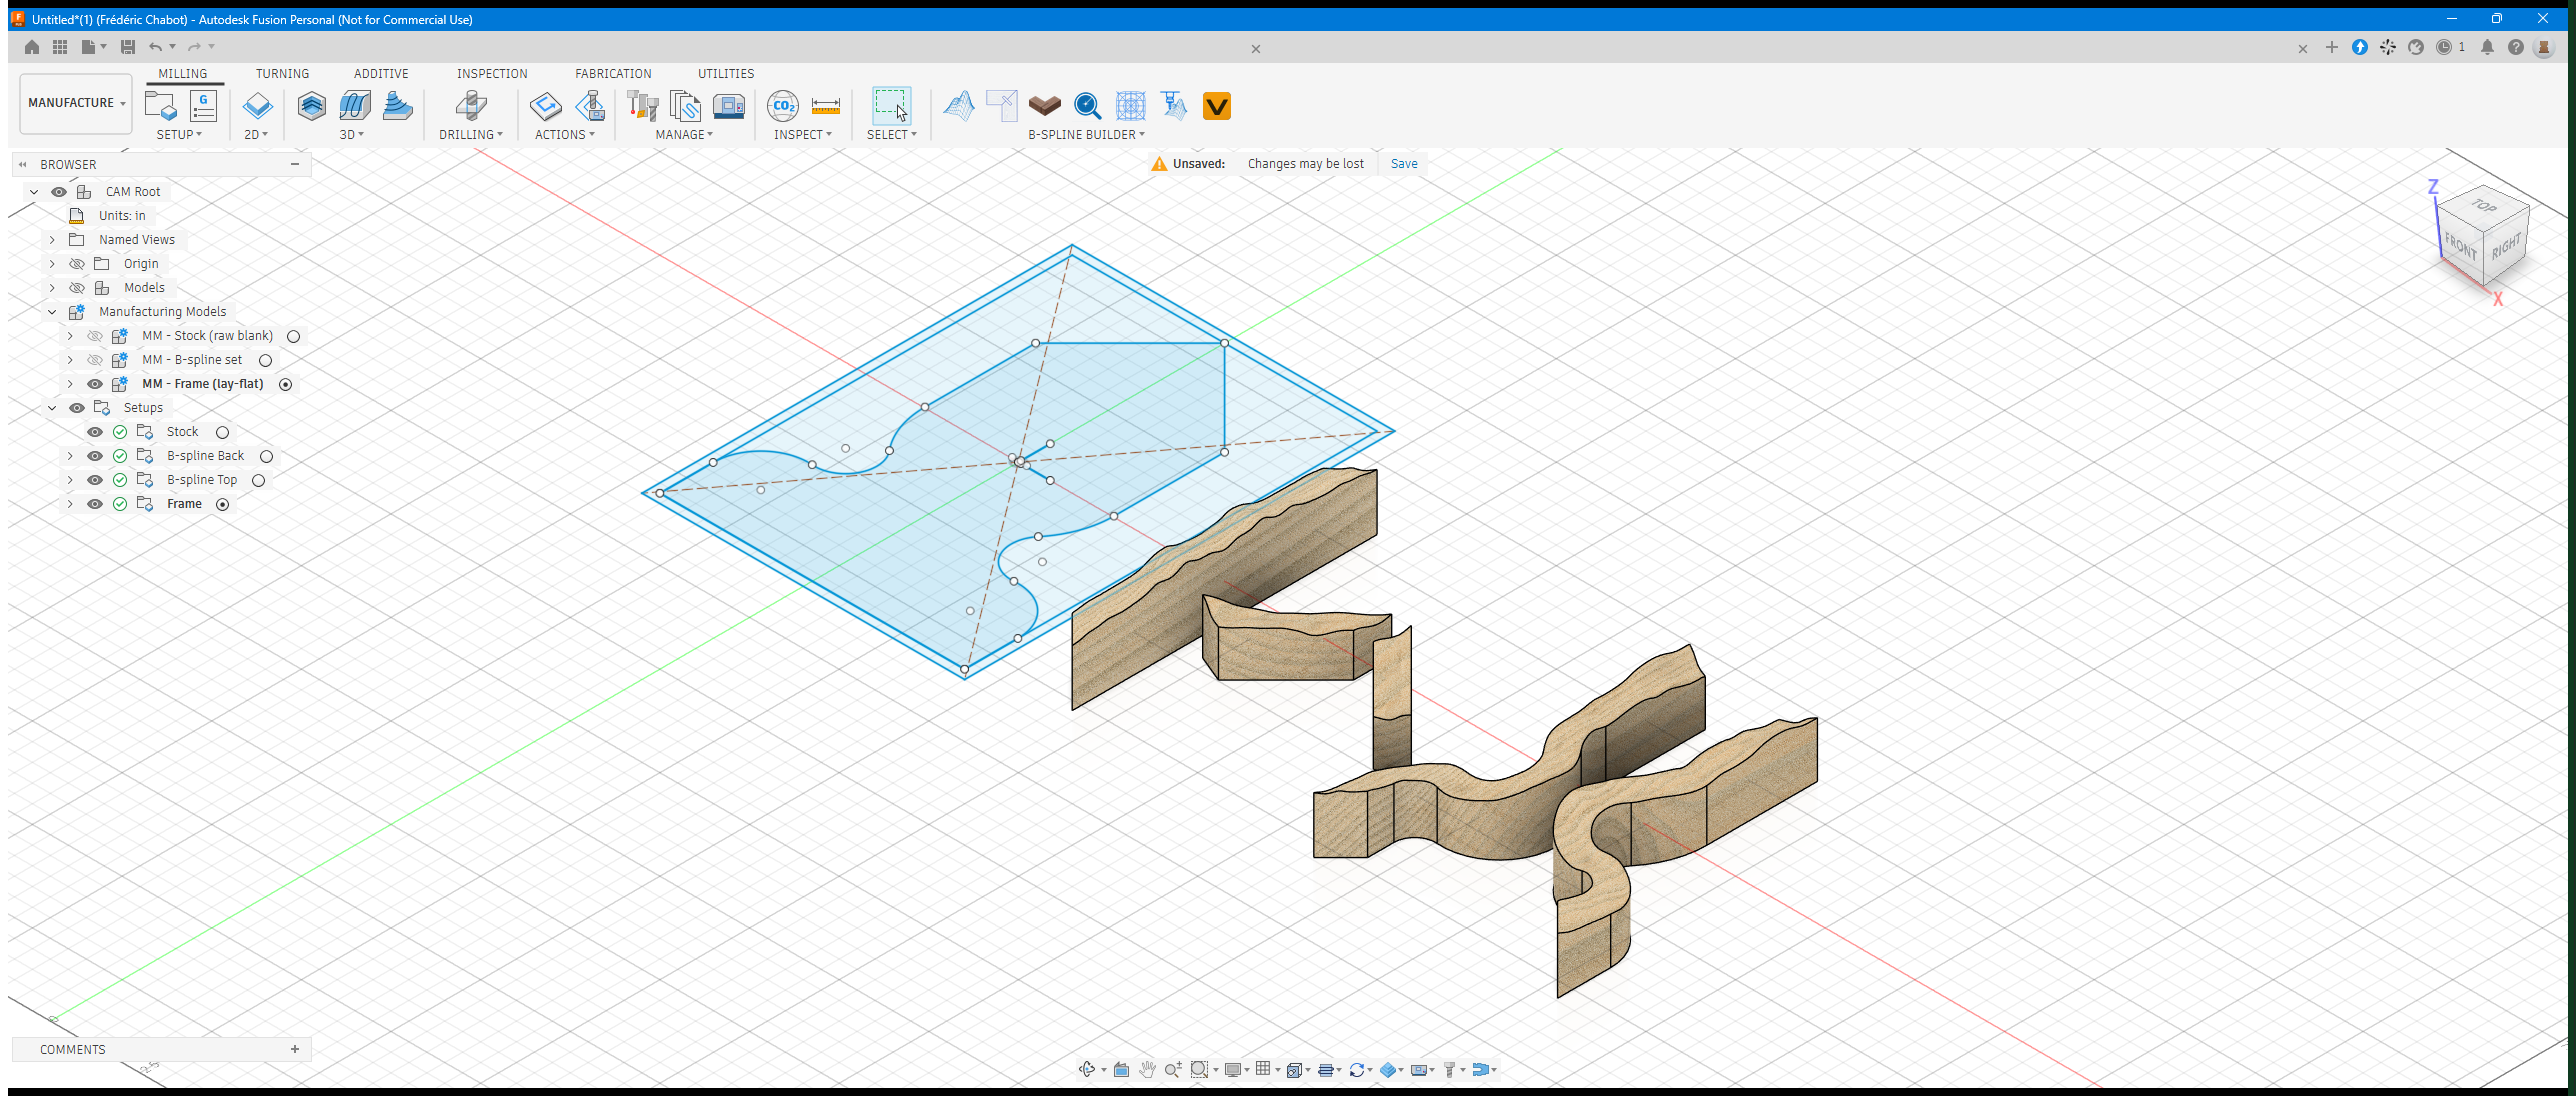
Task: Click the Drilling tool icon
Action: pyautogui.click(x=471, y=106)
